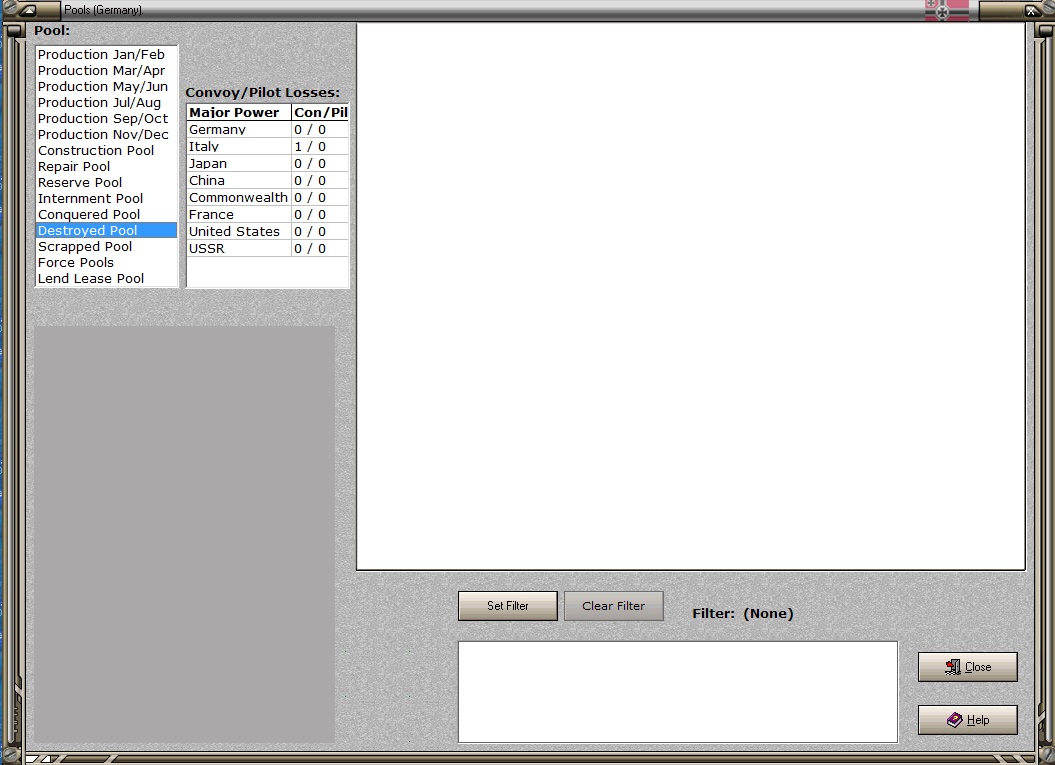
Task: Select the Lend Lease Pool entry
Action: point(106,279)
